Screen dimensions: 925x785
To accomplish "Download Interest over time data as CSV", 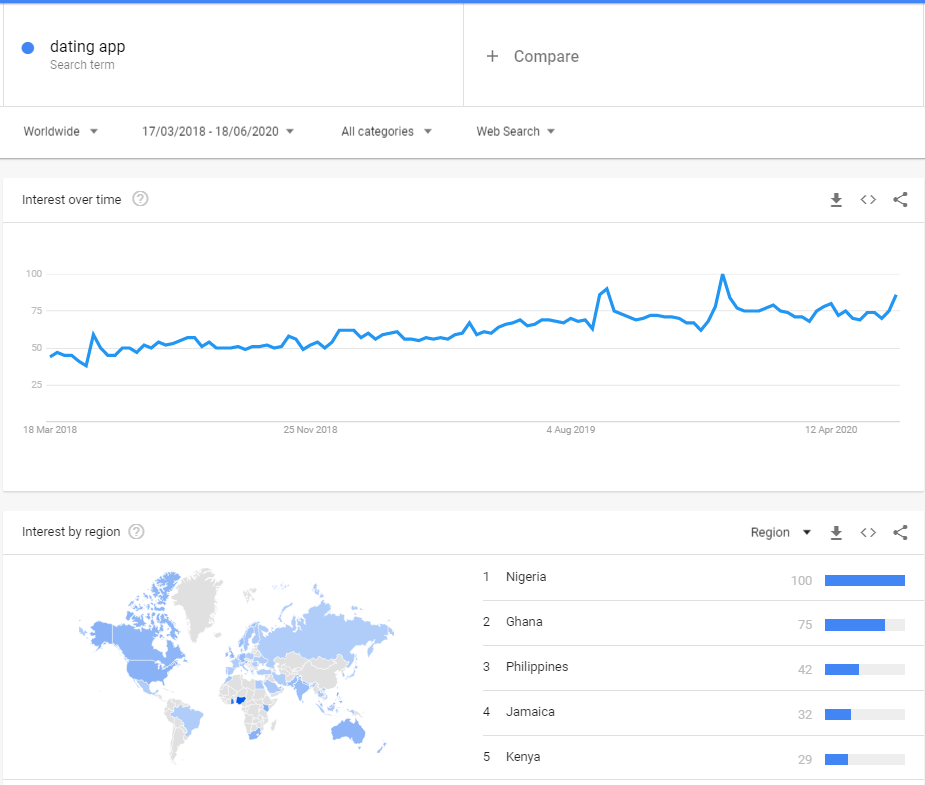I will click(836, 200).
